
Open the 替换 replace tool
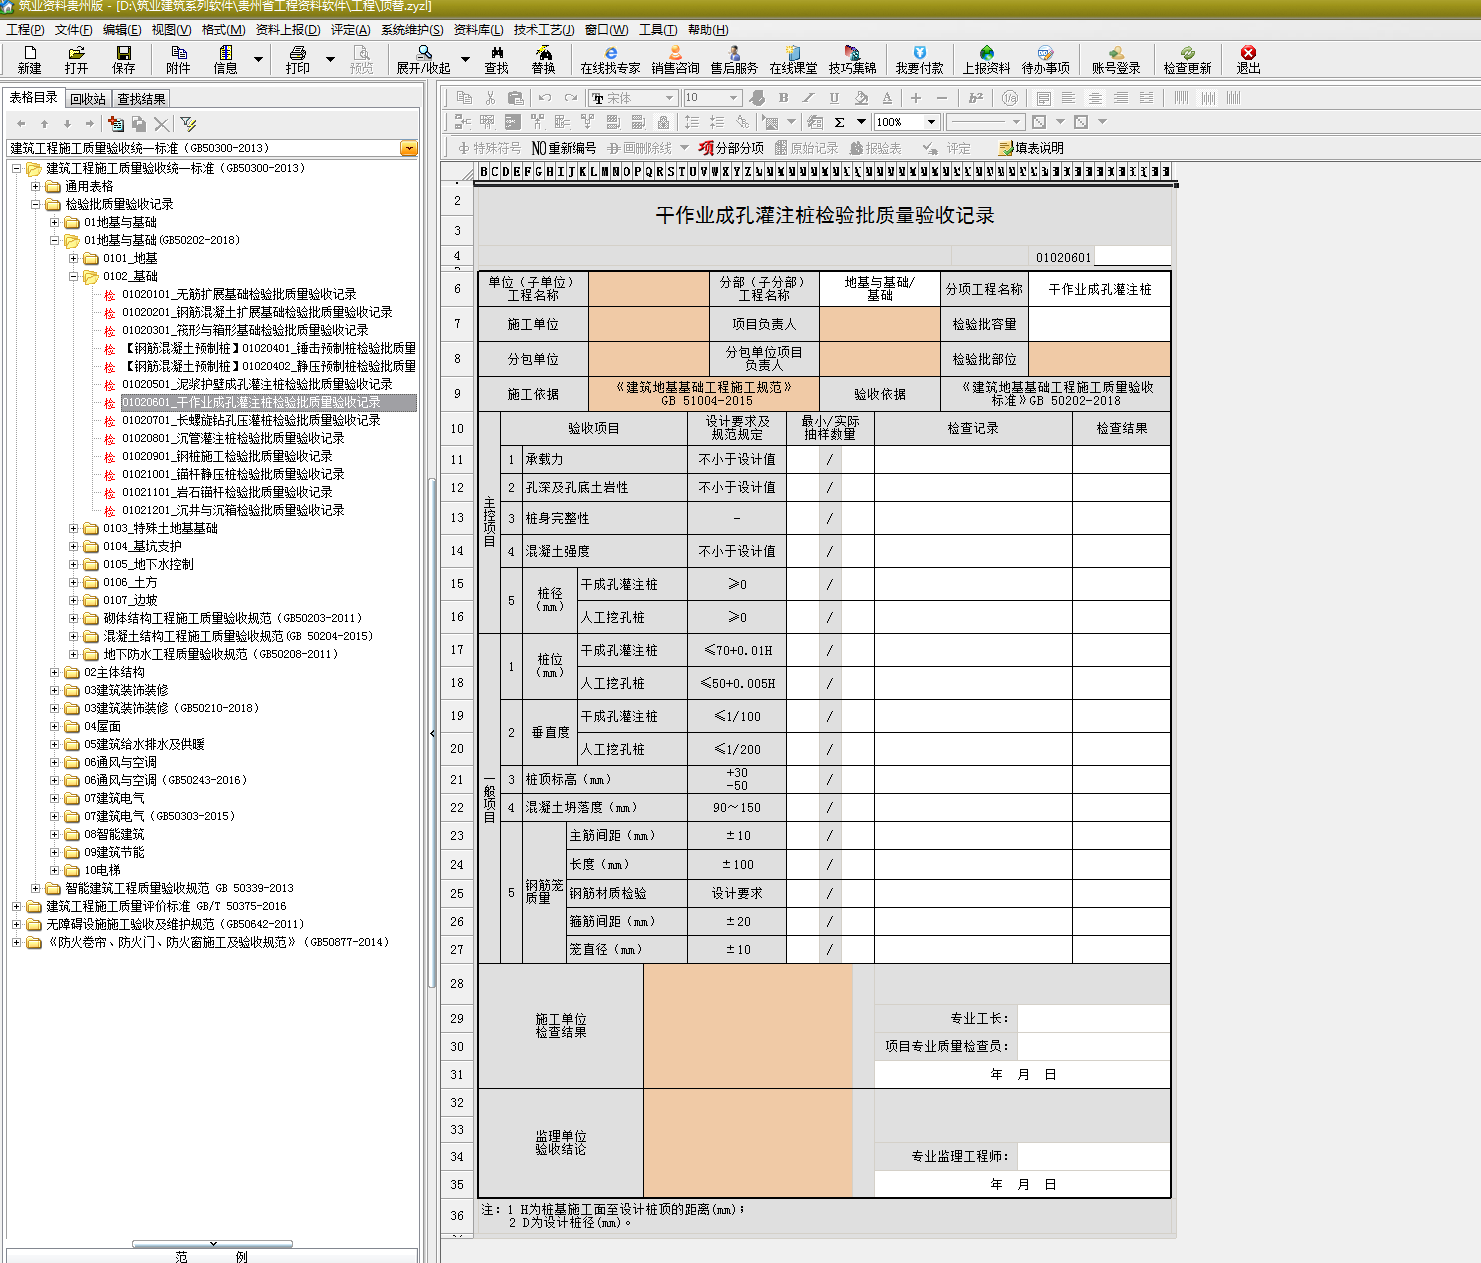pyautogui.click(x=543, y=60)
